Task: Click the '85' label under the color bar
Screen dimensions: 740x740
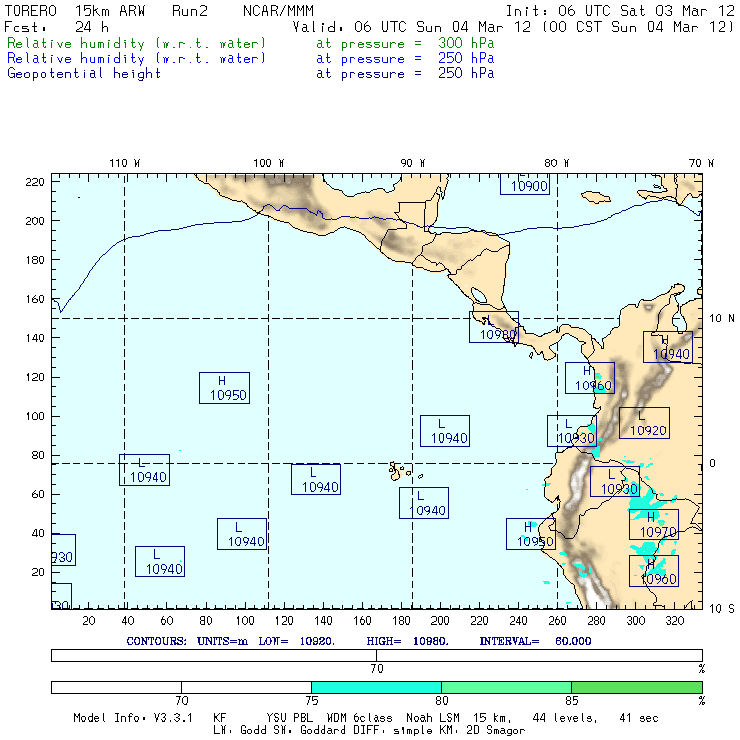Action: coord(572,700)
